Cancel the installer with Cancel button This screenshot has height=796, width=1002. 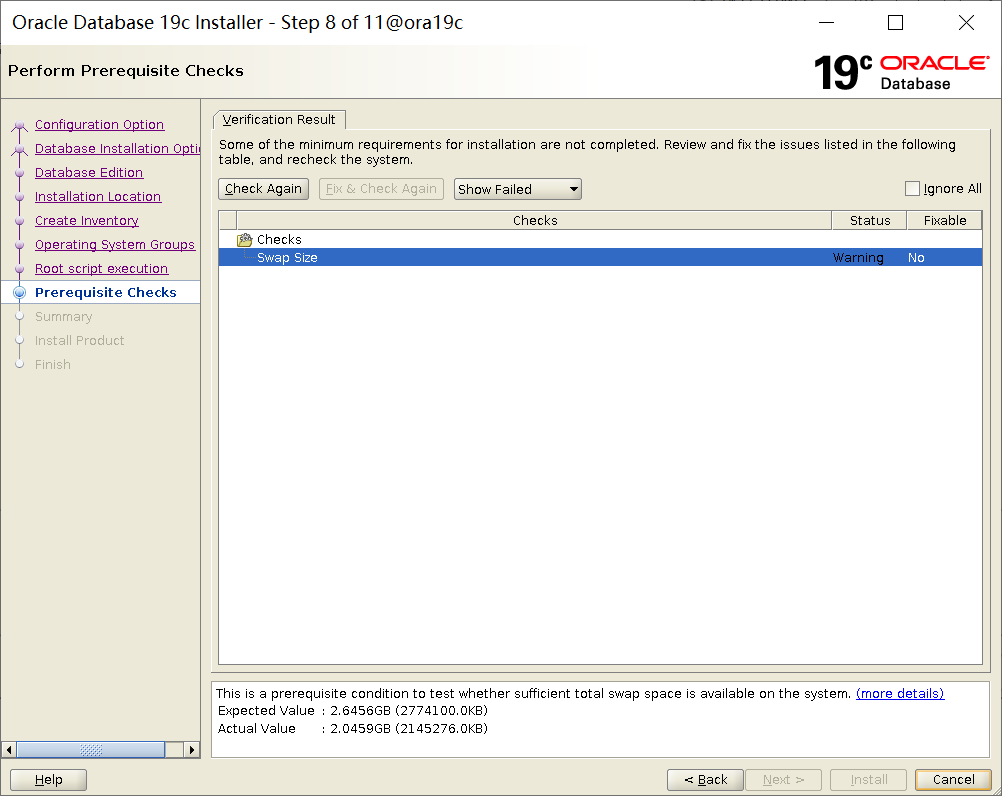953,779
